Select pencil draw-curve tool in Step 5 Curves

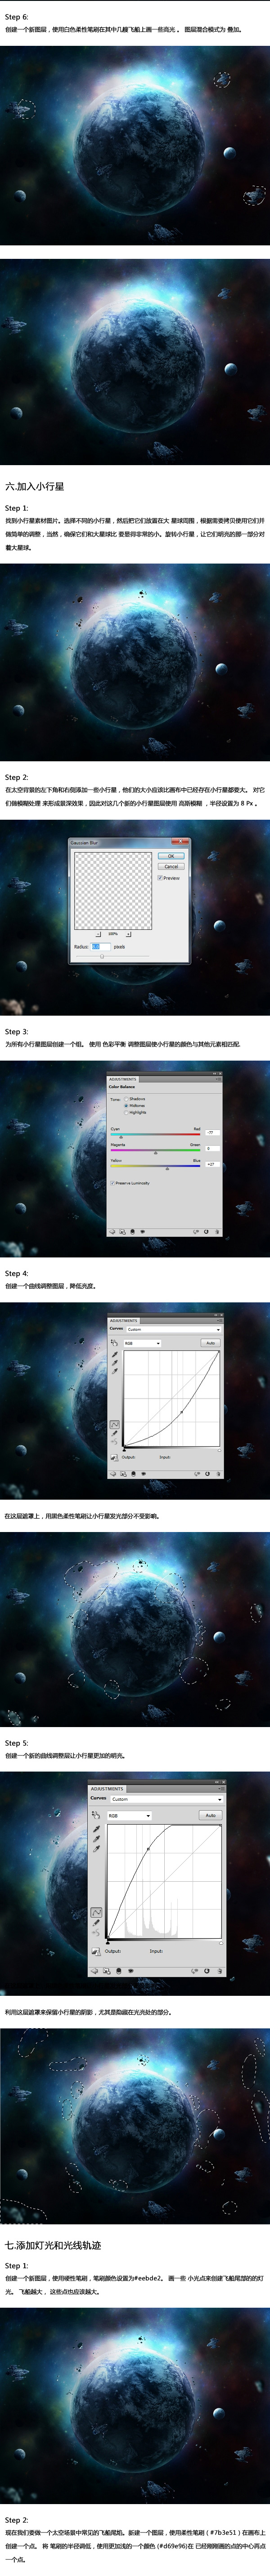96,1922
